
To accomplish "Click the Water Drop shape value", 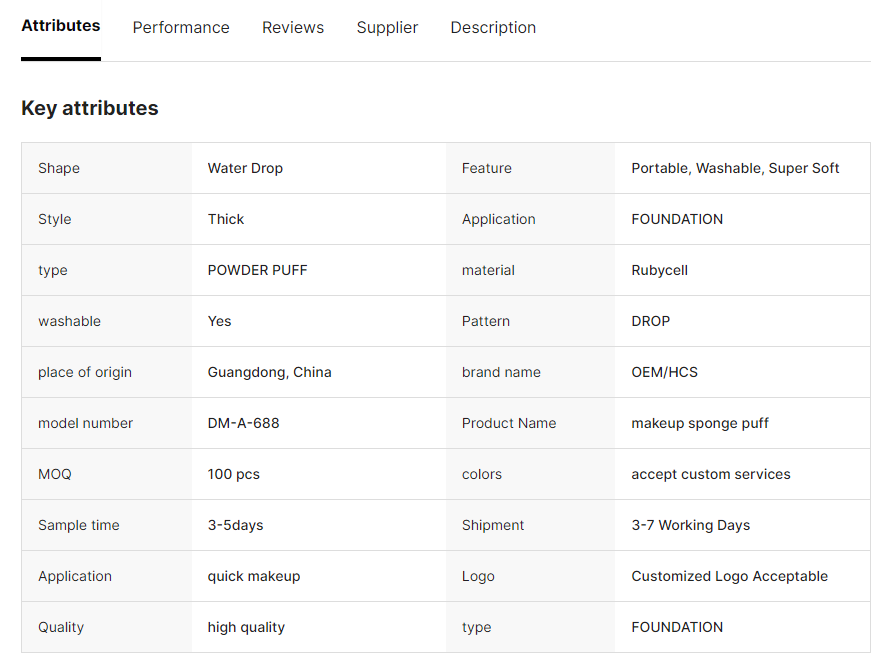I will [x=245, y=168].
